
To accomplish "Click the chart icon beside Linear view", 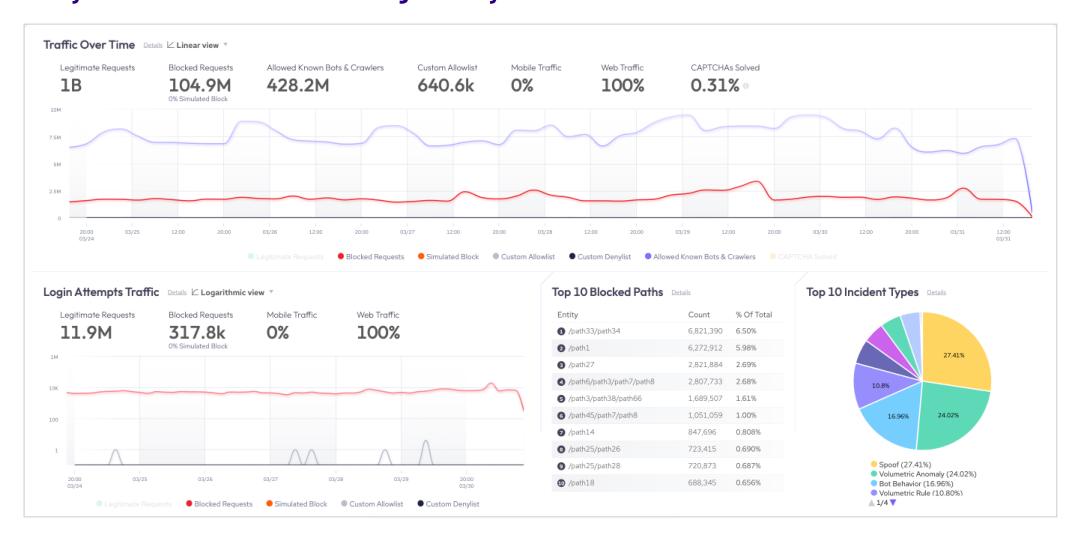I will (x=170, y=45).
